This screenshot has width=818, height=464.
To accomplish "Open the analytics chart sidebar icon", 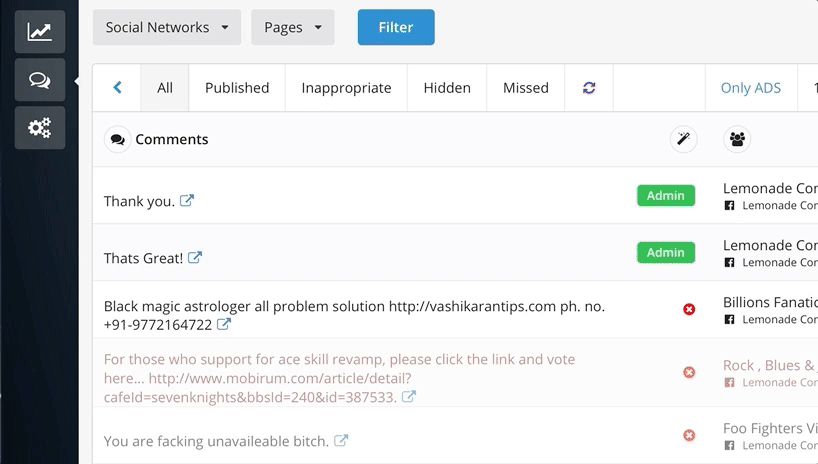I will point(39,32).
